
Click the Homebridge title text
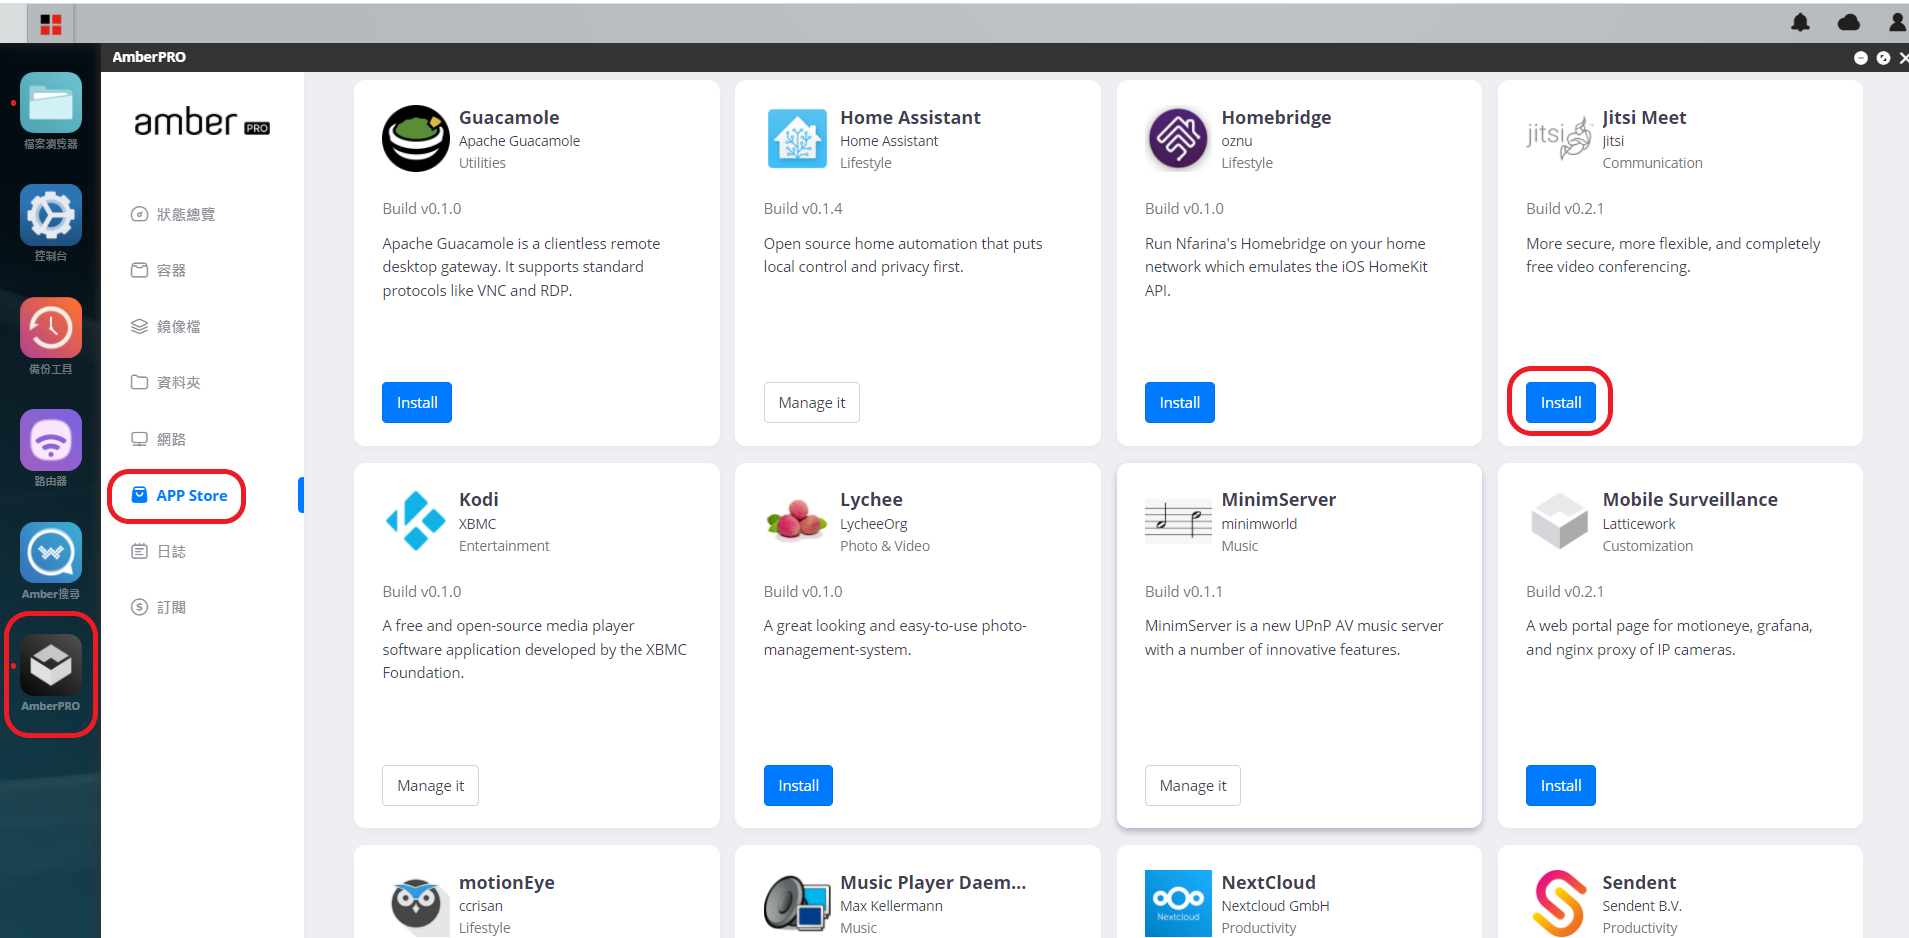click(1276, 117)
